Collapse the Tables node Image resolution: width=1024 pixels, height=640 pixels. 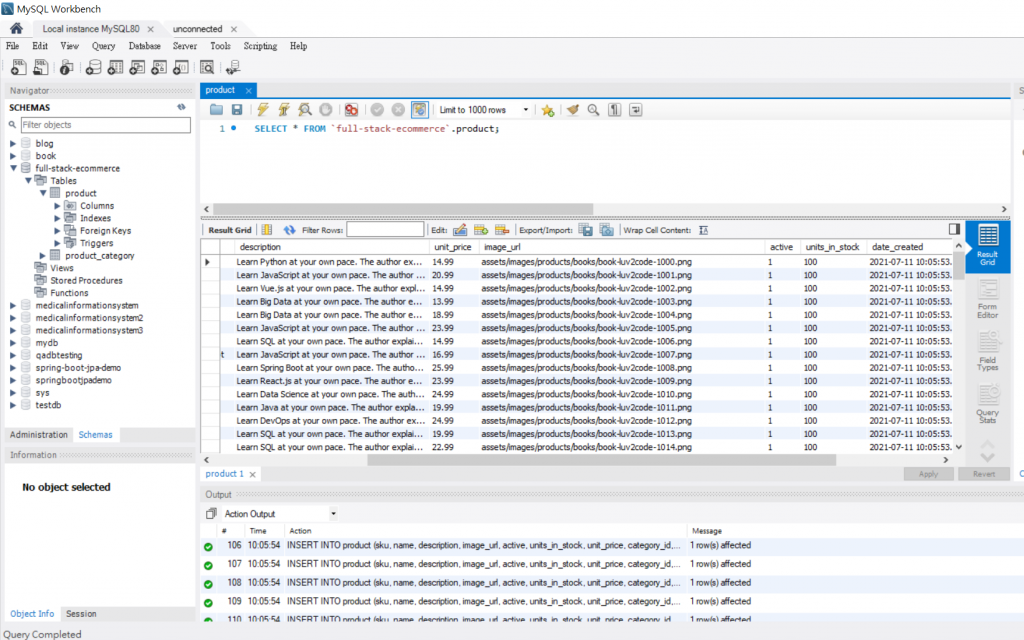[28, 180]
